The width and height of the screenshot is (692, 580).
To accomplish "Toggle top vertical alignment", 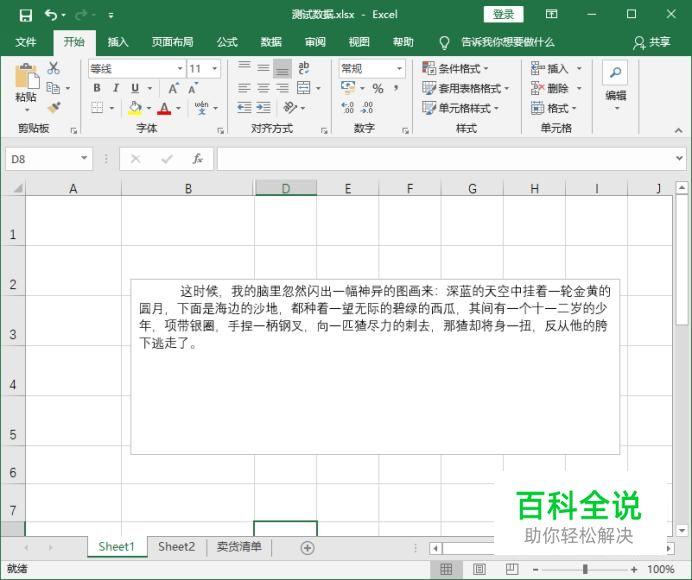I will click(244, 68).
